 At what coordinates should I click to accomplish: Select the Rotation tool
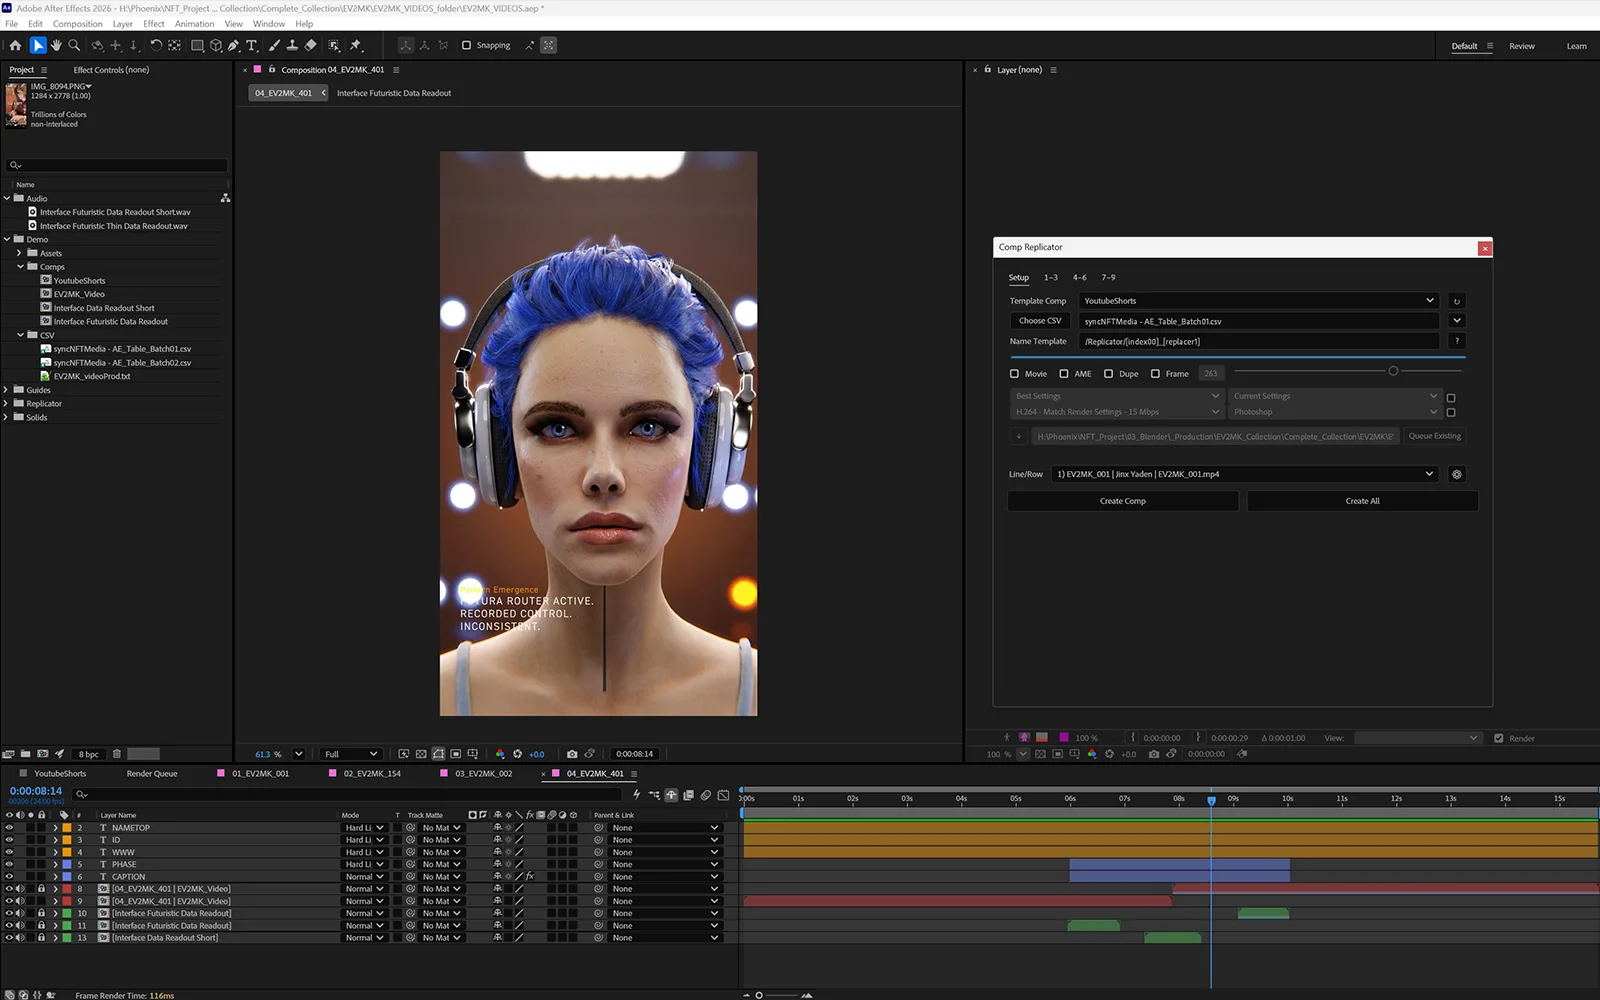[156, 45]
